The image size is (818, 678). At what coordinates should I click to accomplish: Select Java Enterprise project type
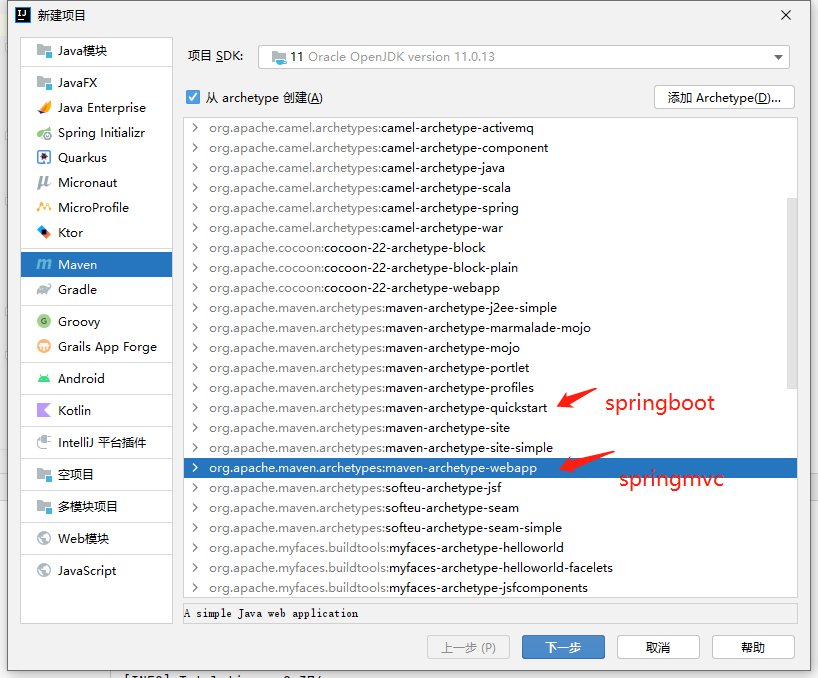tap(97, 107)
